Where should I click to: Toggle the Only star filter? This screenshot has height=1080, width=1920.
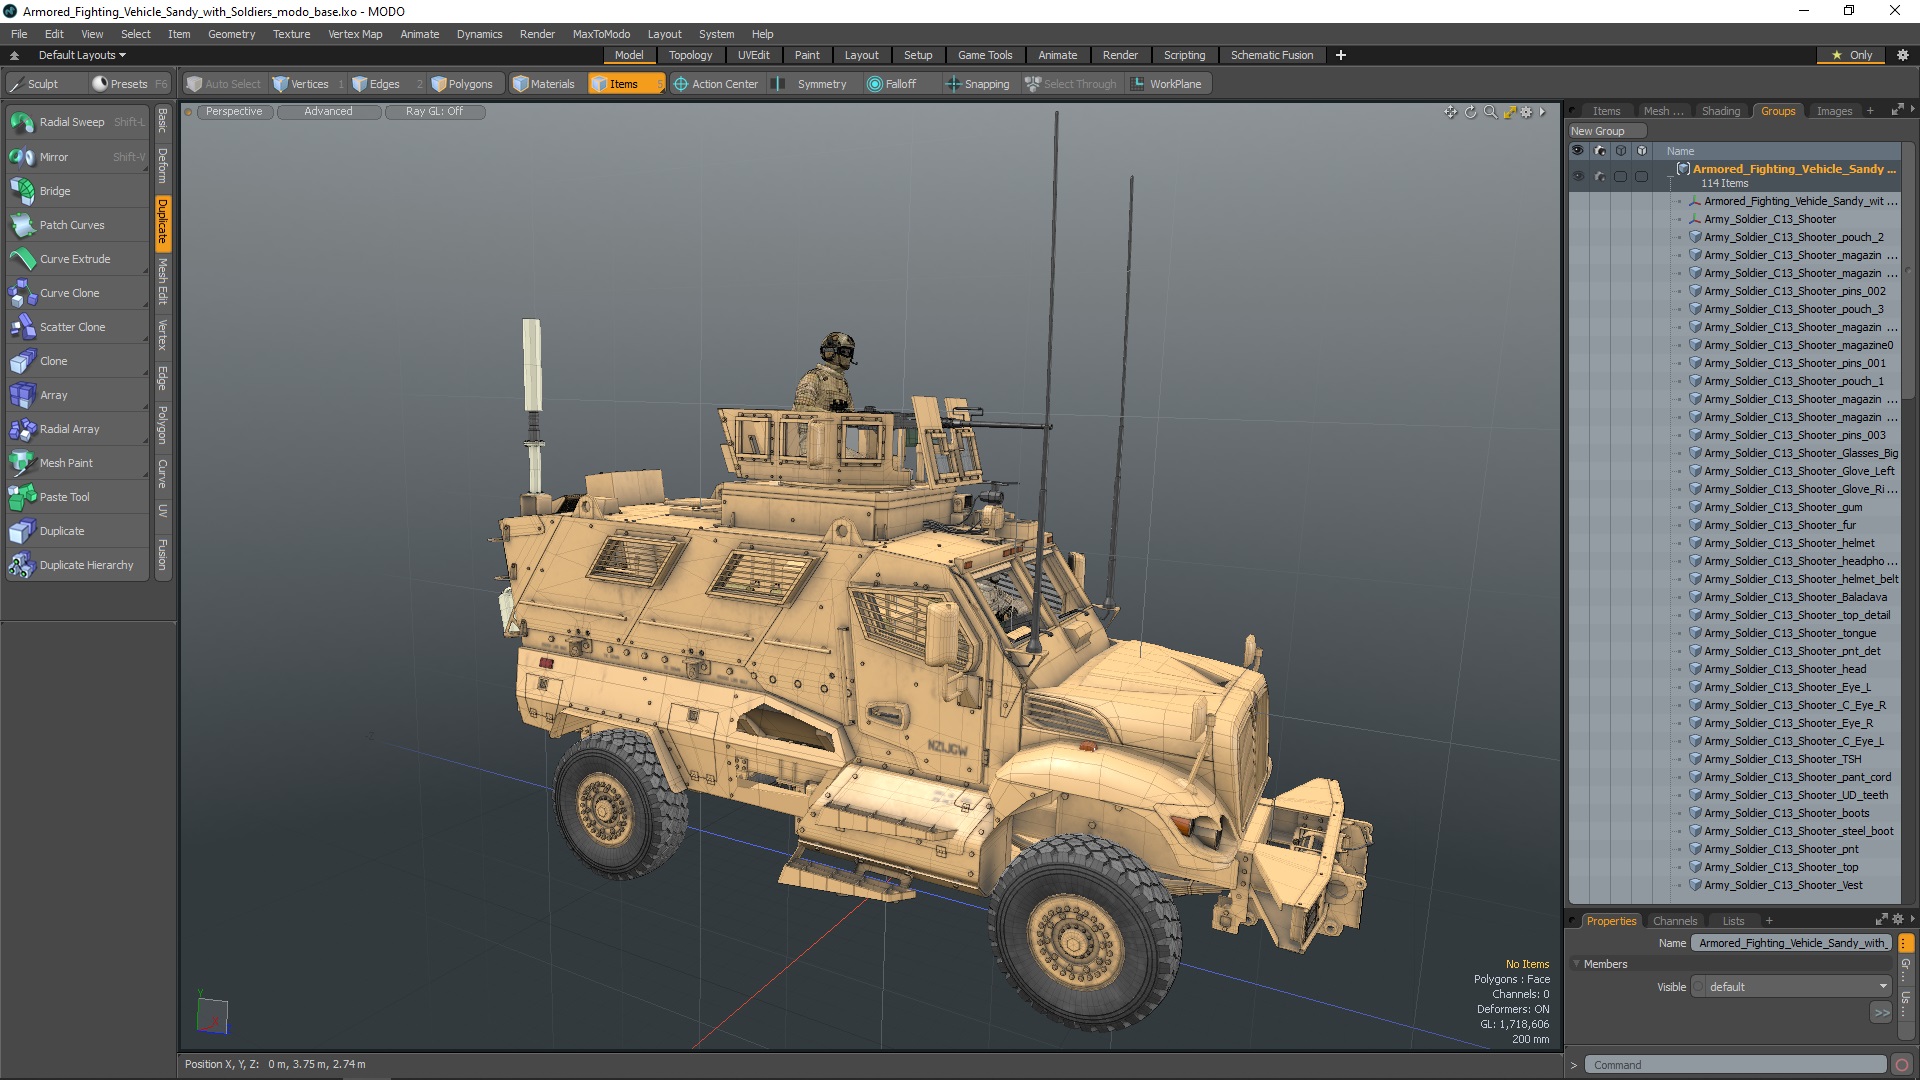tap(1851, 55)
